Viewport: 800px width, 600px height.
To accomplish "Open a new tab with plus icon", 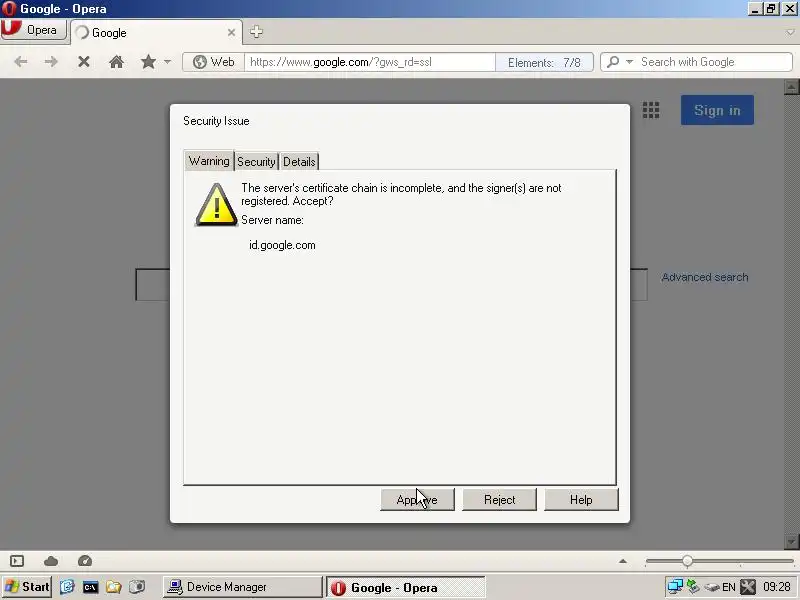I will coord(256,32).
